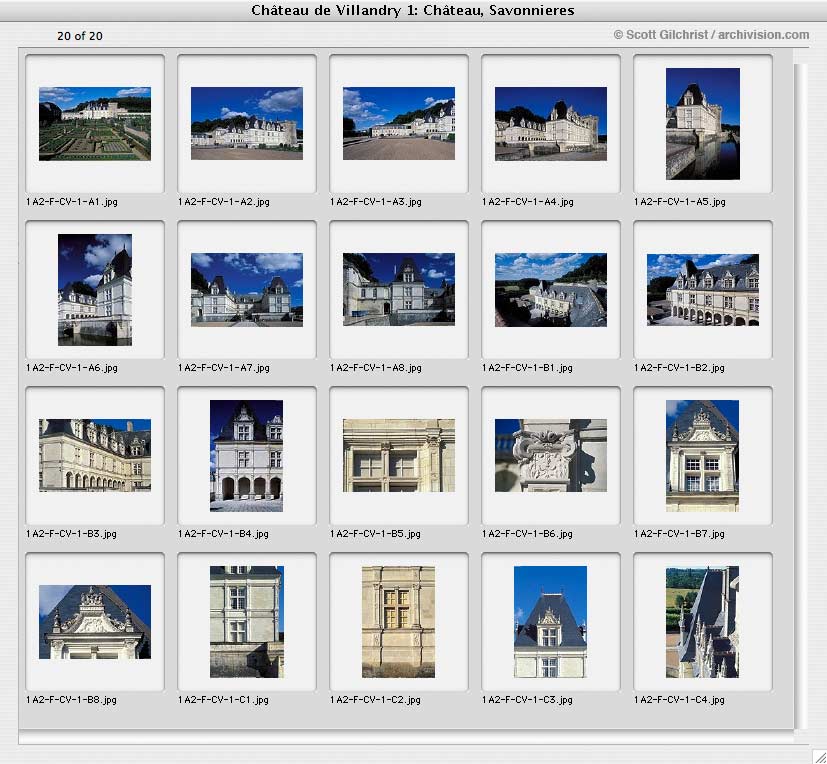Select the 1A2-F-CV-1-A6 tower thumbnail

coord(95,290)
